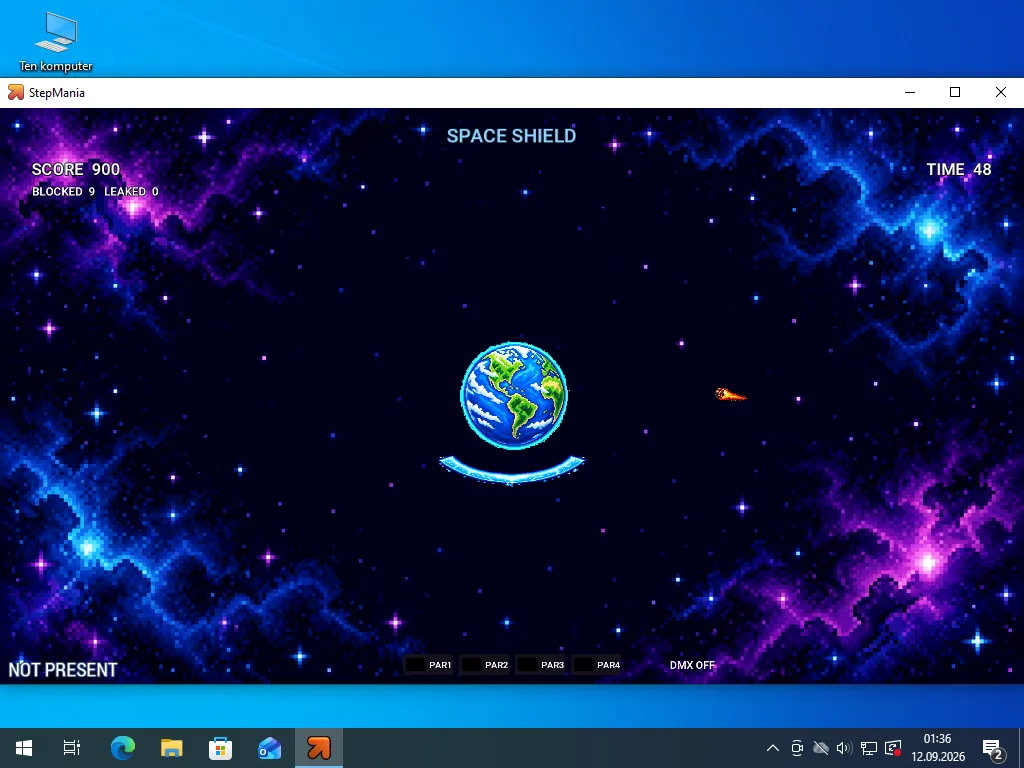1024x768 pixels.
Task: Select the Ten komputer desktop icon
Action: tap(56, 42)
